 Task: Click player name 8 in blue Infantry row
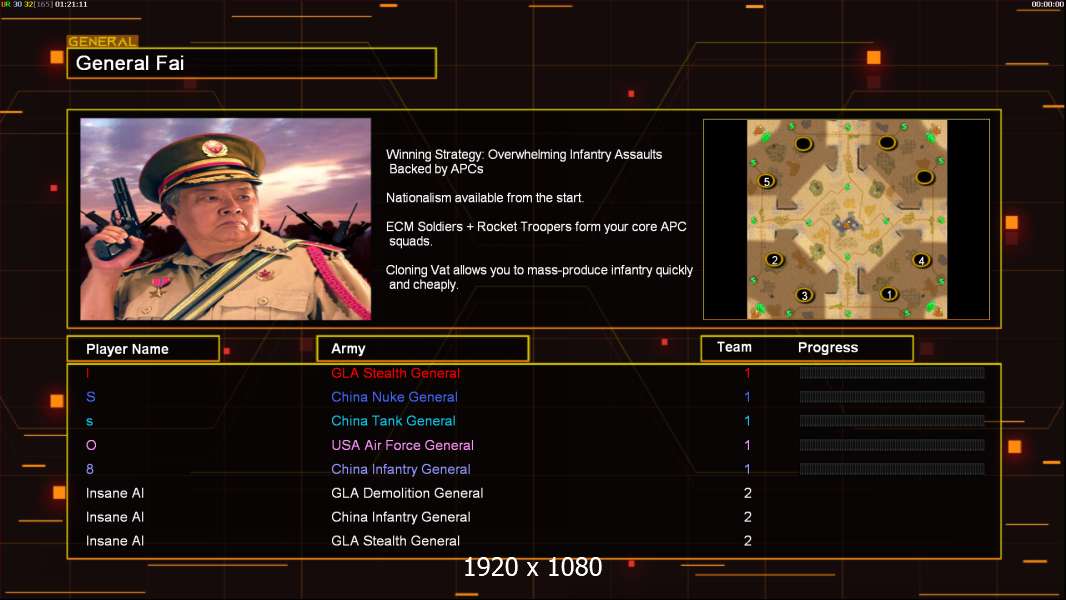[x=90, y=469]
